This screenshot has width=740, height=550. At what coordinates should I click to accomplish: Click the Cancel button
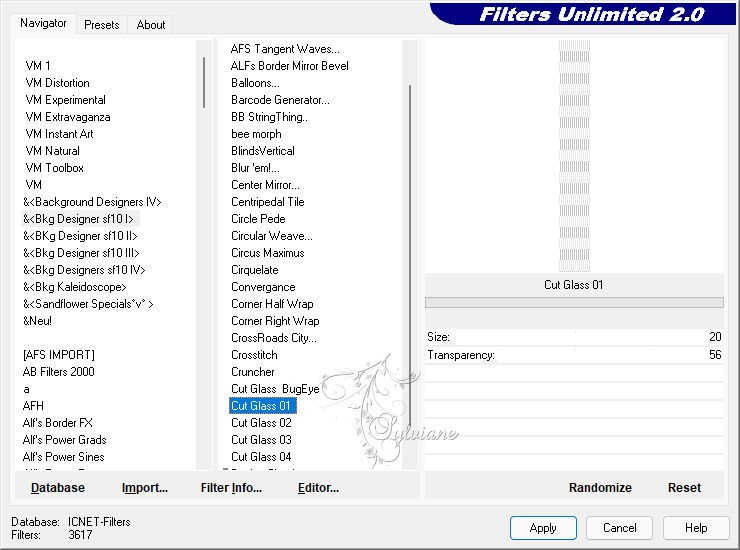619,528
